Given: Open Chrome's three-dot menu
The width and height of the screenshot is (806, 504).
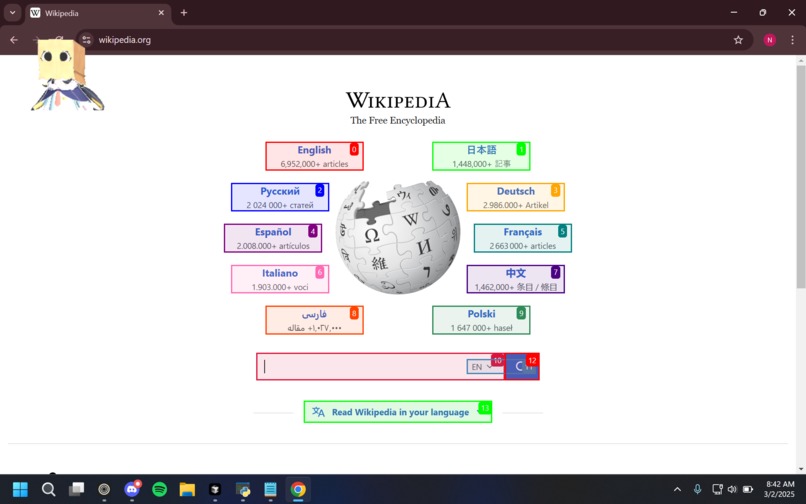Looking at the screenshot, I should [x=792, y=40].
